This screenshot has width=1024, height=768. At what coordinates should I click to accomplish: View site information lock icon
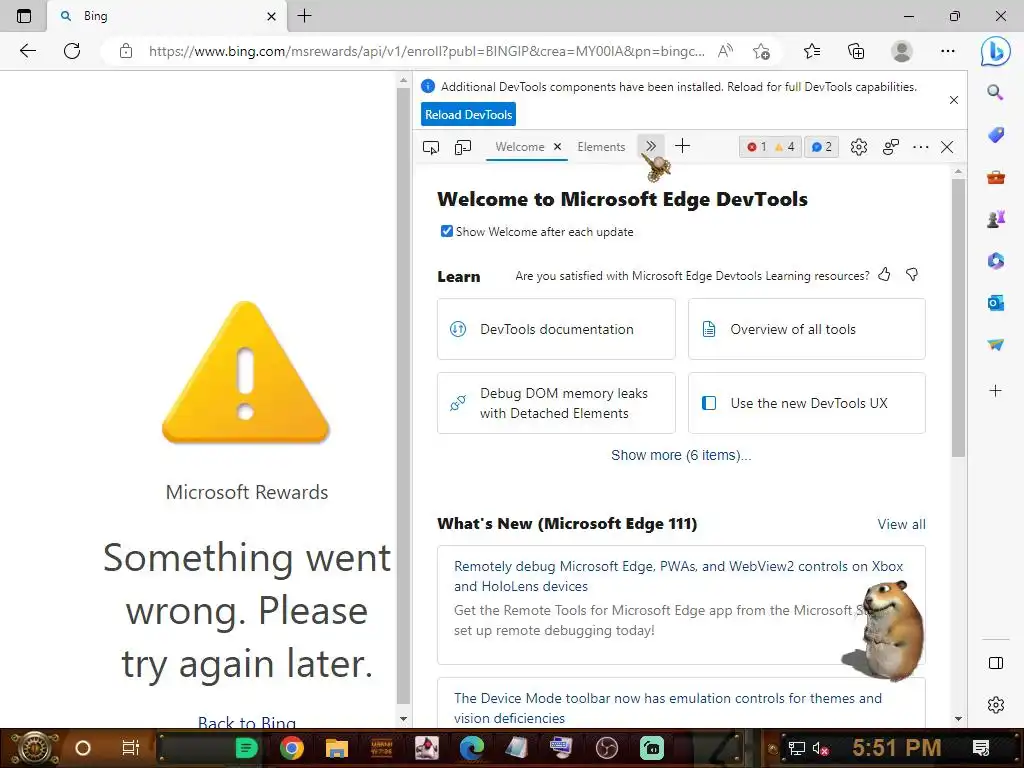click(126, 51)
